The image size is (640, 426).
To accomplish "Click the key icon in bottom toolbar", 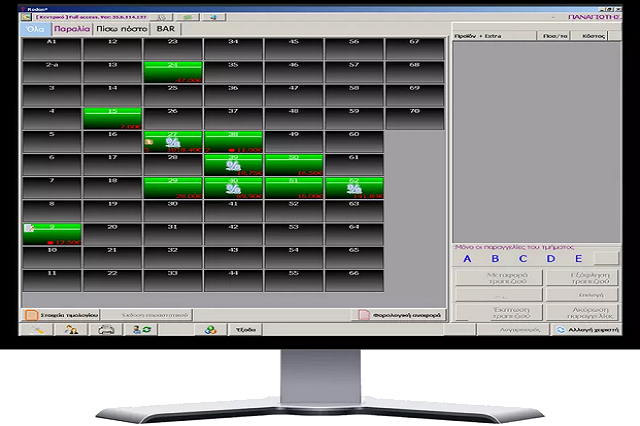I will click(37, 329).
